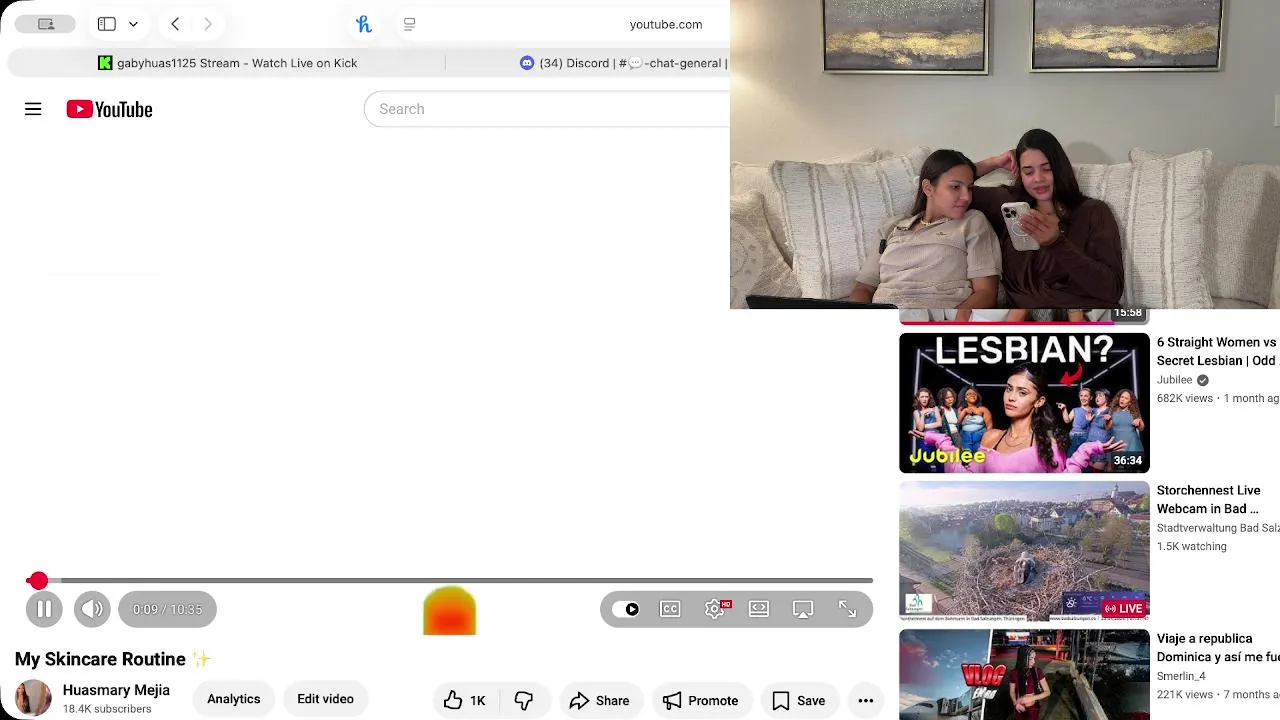Viewport: 1280px width, 720px height.
Task: Toggle closed captions (CC)
Action: click(670, 609)
